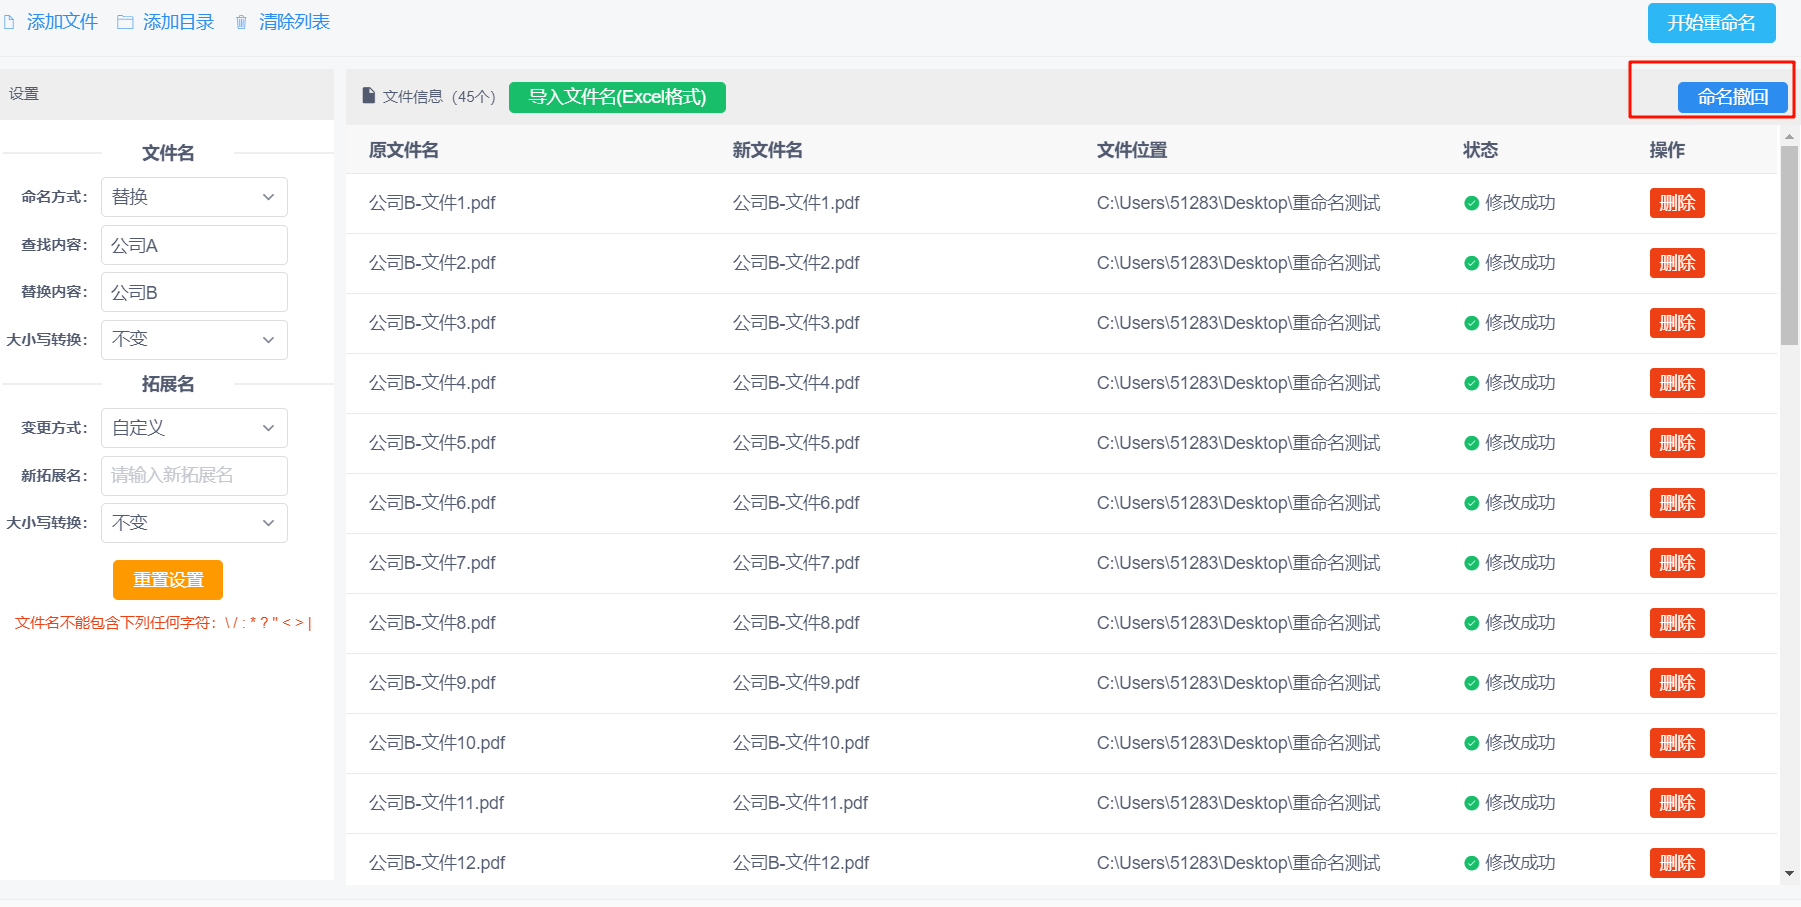This screenshot has height=907, width=1801.
Task: Click the green success icon for 公司B-文件1.pdf
Action: pos(1471,203)
